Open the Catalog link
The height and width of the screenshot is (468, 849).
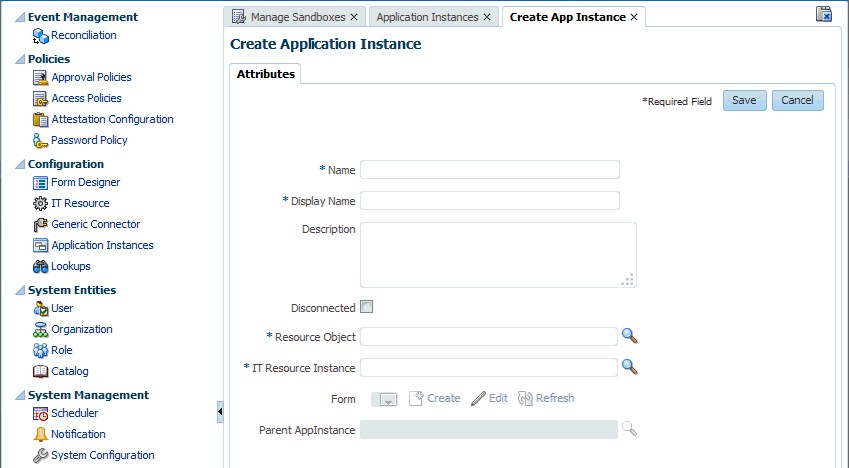[70, 372]
